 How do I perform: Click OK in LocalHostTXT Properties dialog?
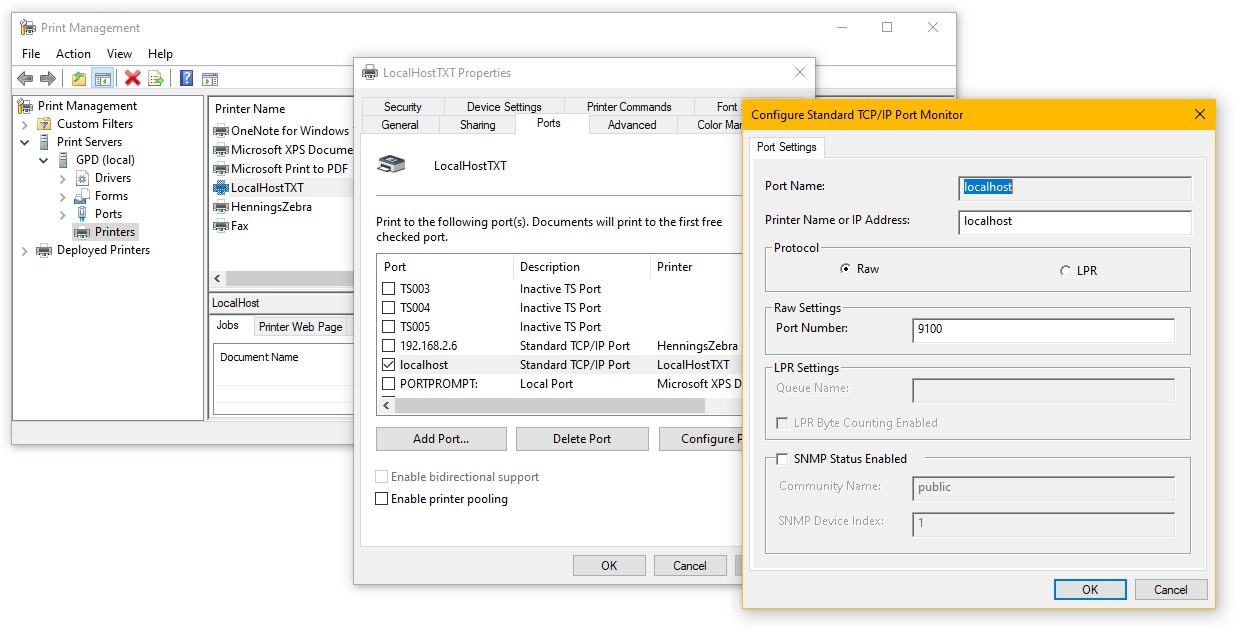609,566
